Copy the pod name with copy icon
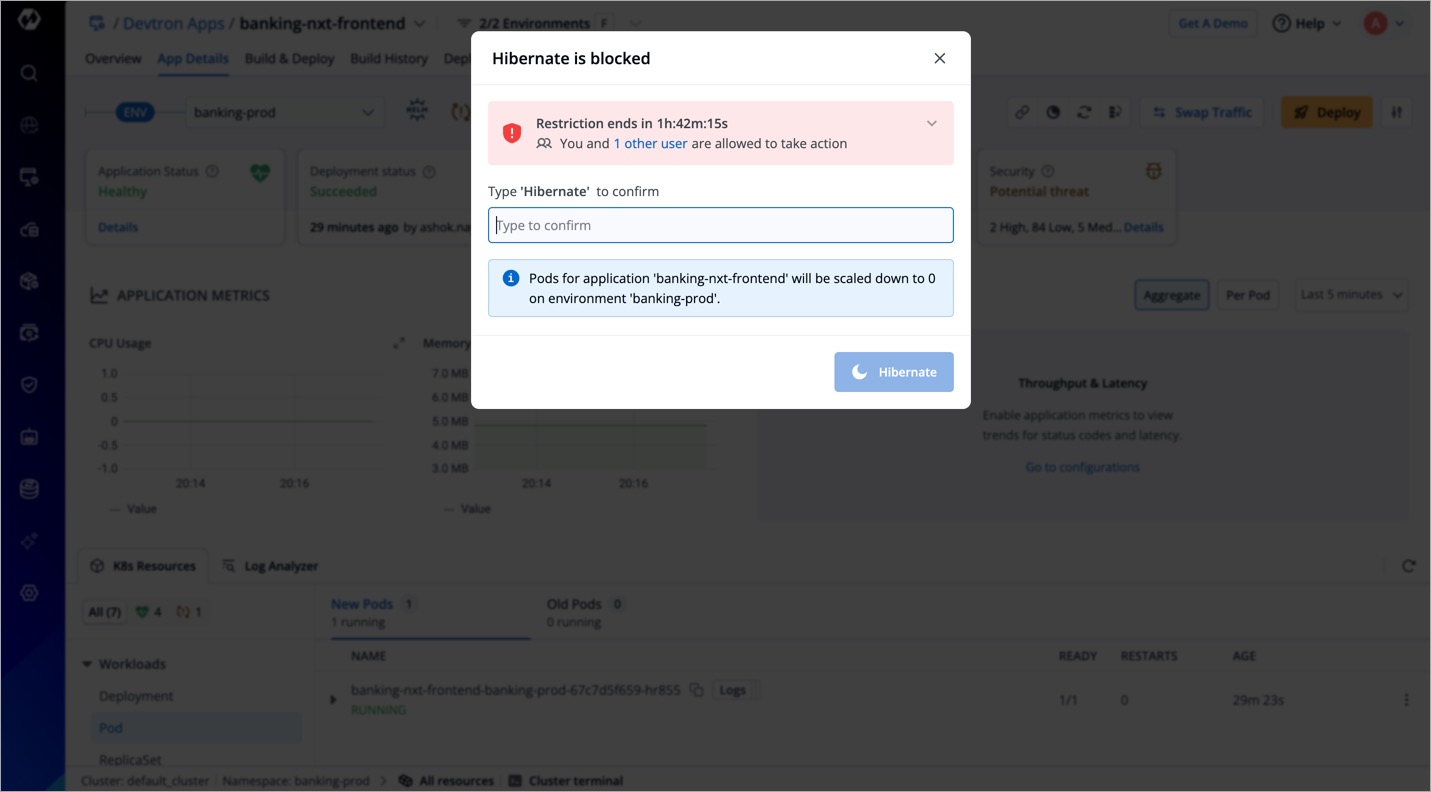Screen dimensions: 1431x792 pyautogui.click(x=697, y=690)
